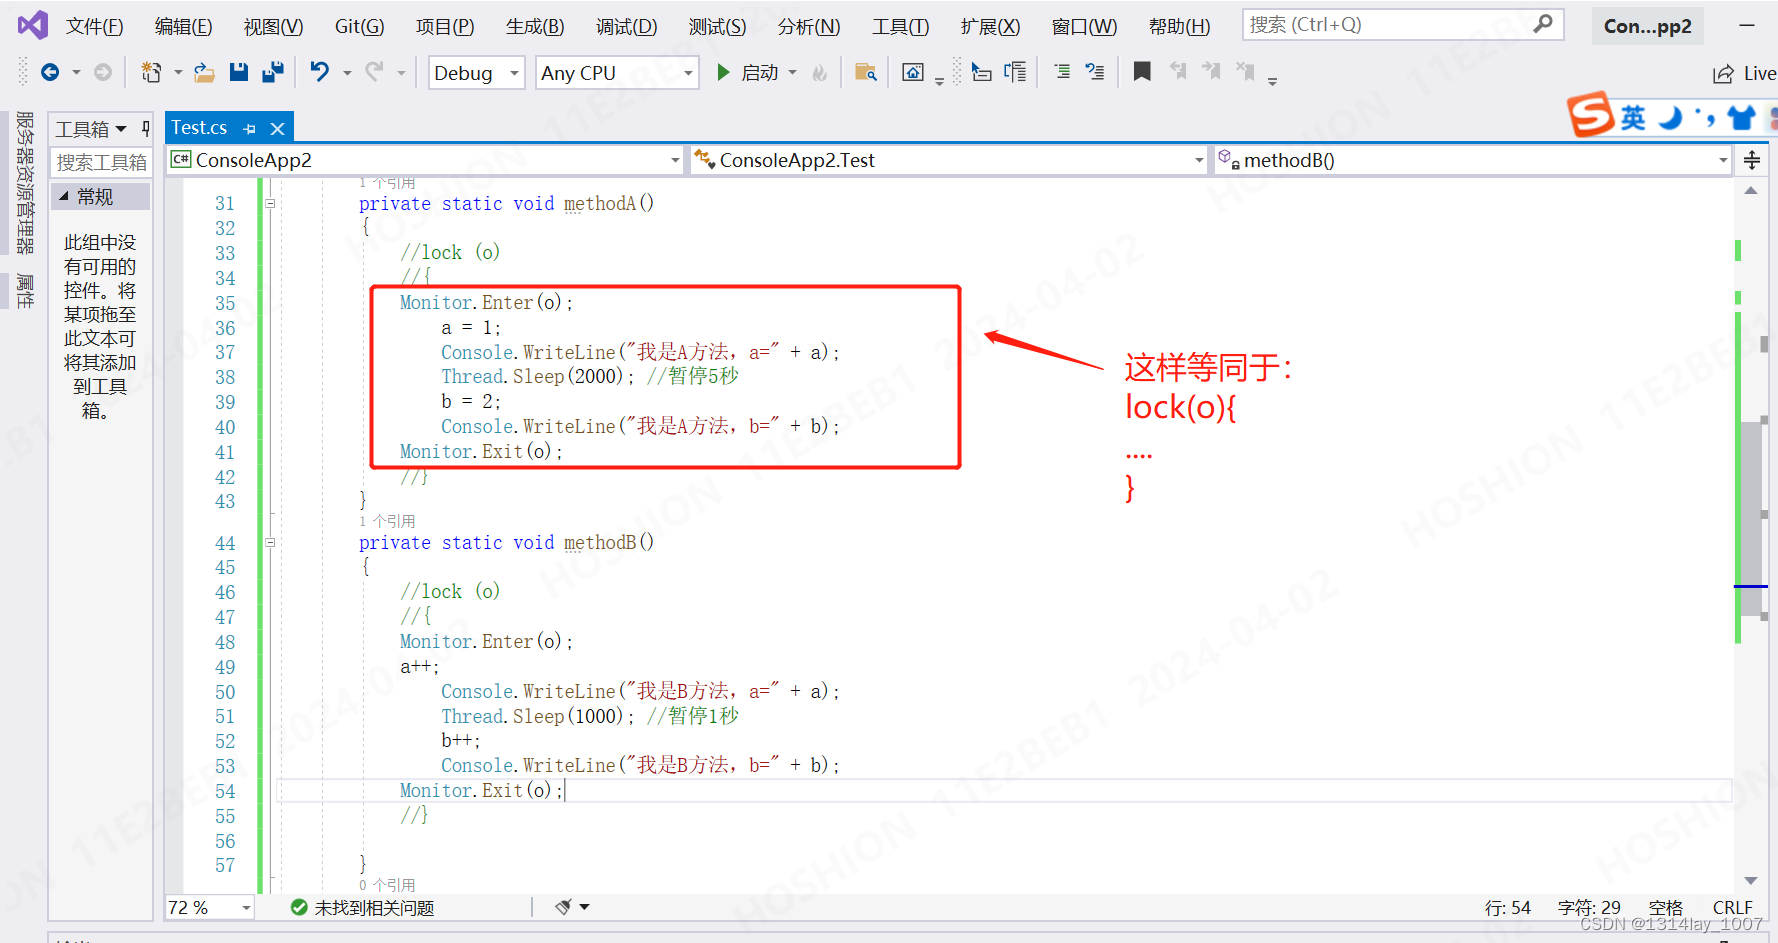Clear all bookmarks icon
The image size is (1778, 943).
click(1245, 71)
